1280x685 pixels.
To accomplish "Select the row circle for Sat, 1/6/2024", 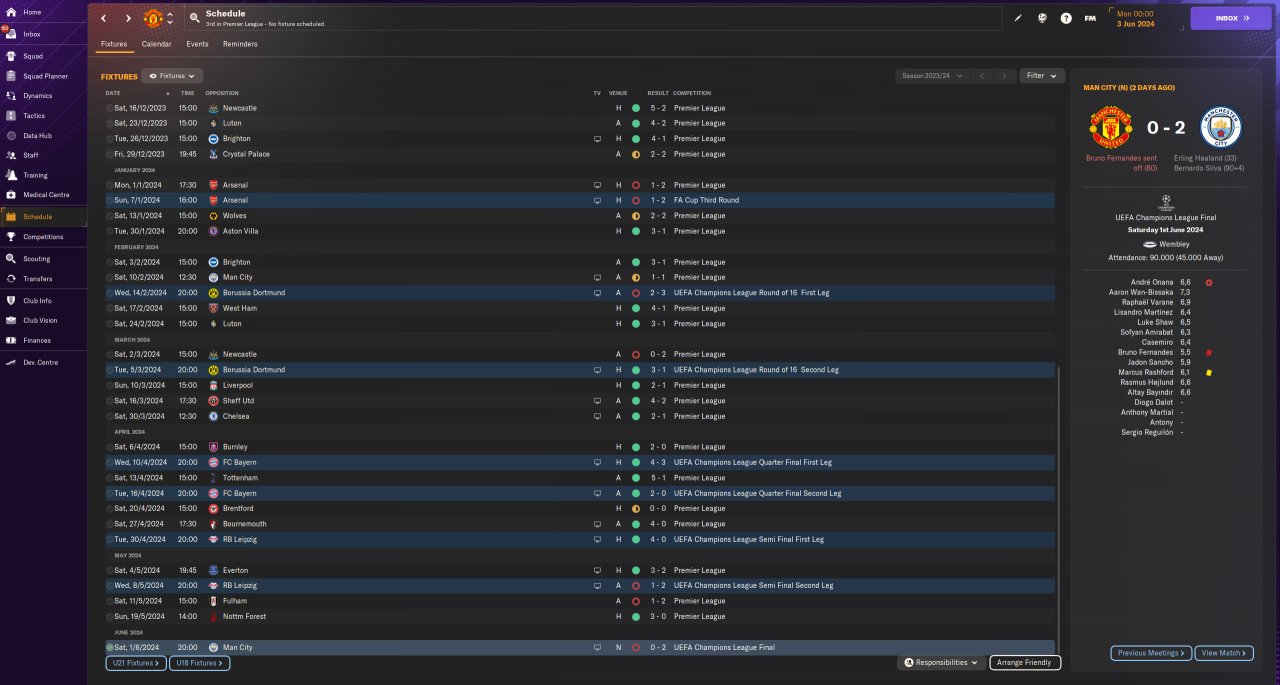I will point(109,647).
